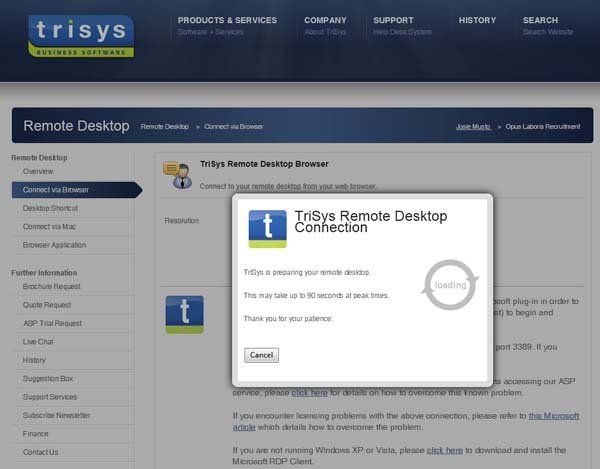Click the 'TriSys Remote Desktop Browser' heading
This screenshot has width=600, height=469.
tap(264, 164)
